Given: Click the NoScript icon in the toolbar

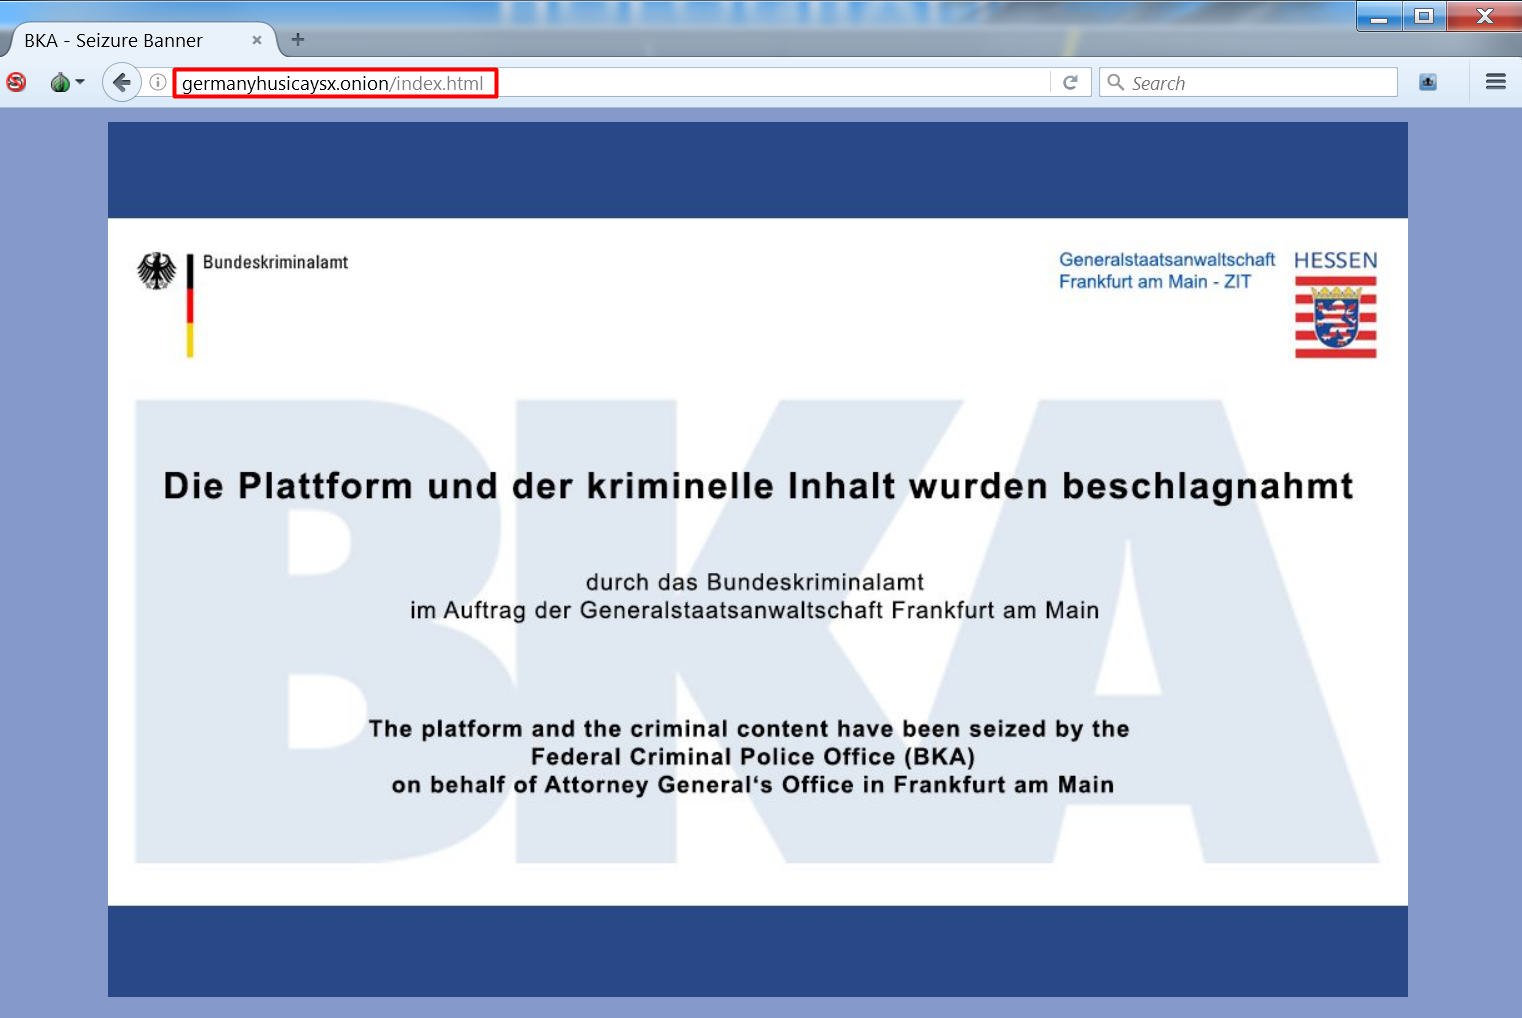Looking at the screenshot, I should (16, 82).
